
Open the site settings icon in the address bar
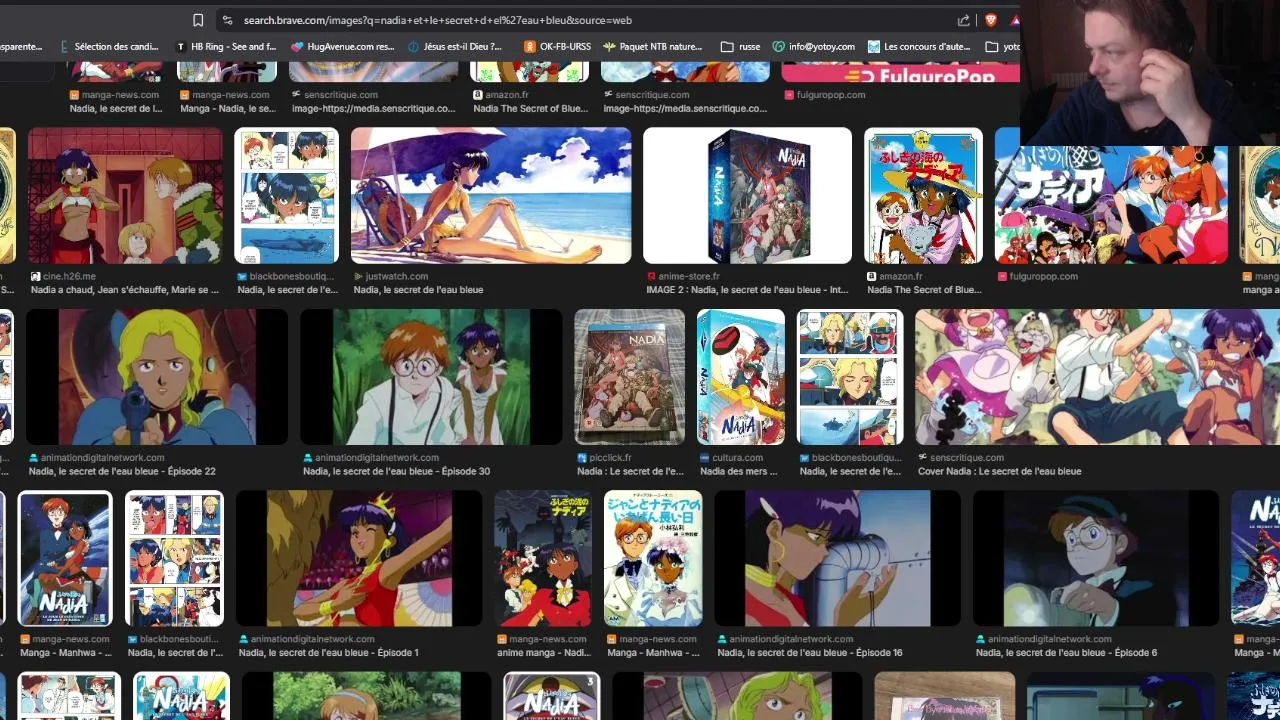point(227,20)
